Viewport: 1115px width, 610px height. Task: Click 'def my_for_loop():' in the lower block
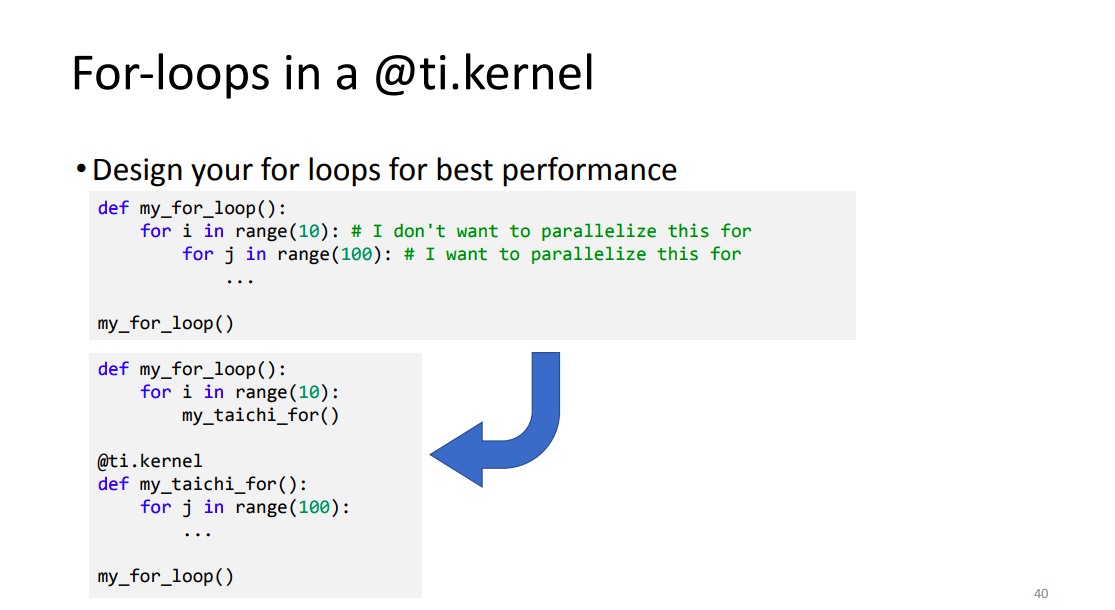(192, 369)
